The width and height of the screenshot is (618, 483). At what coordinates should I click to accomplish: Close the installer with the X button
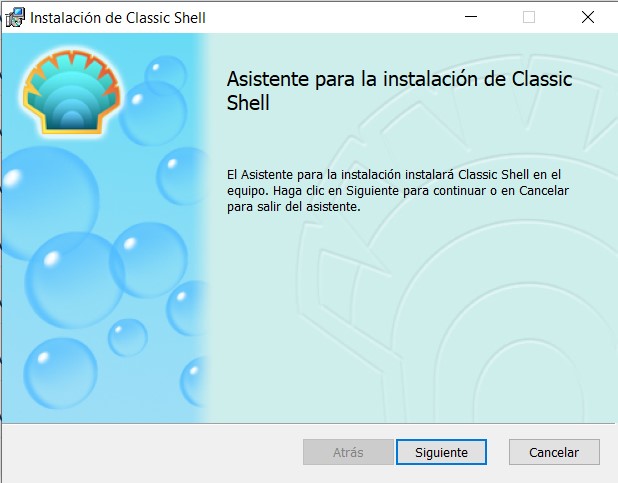pyautogui.click(x=588, y=17)
